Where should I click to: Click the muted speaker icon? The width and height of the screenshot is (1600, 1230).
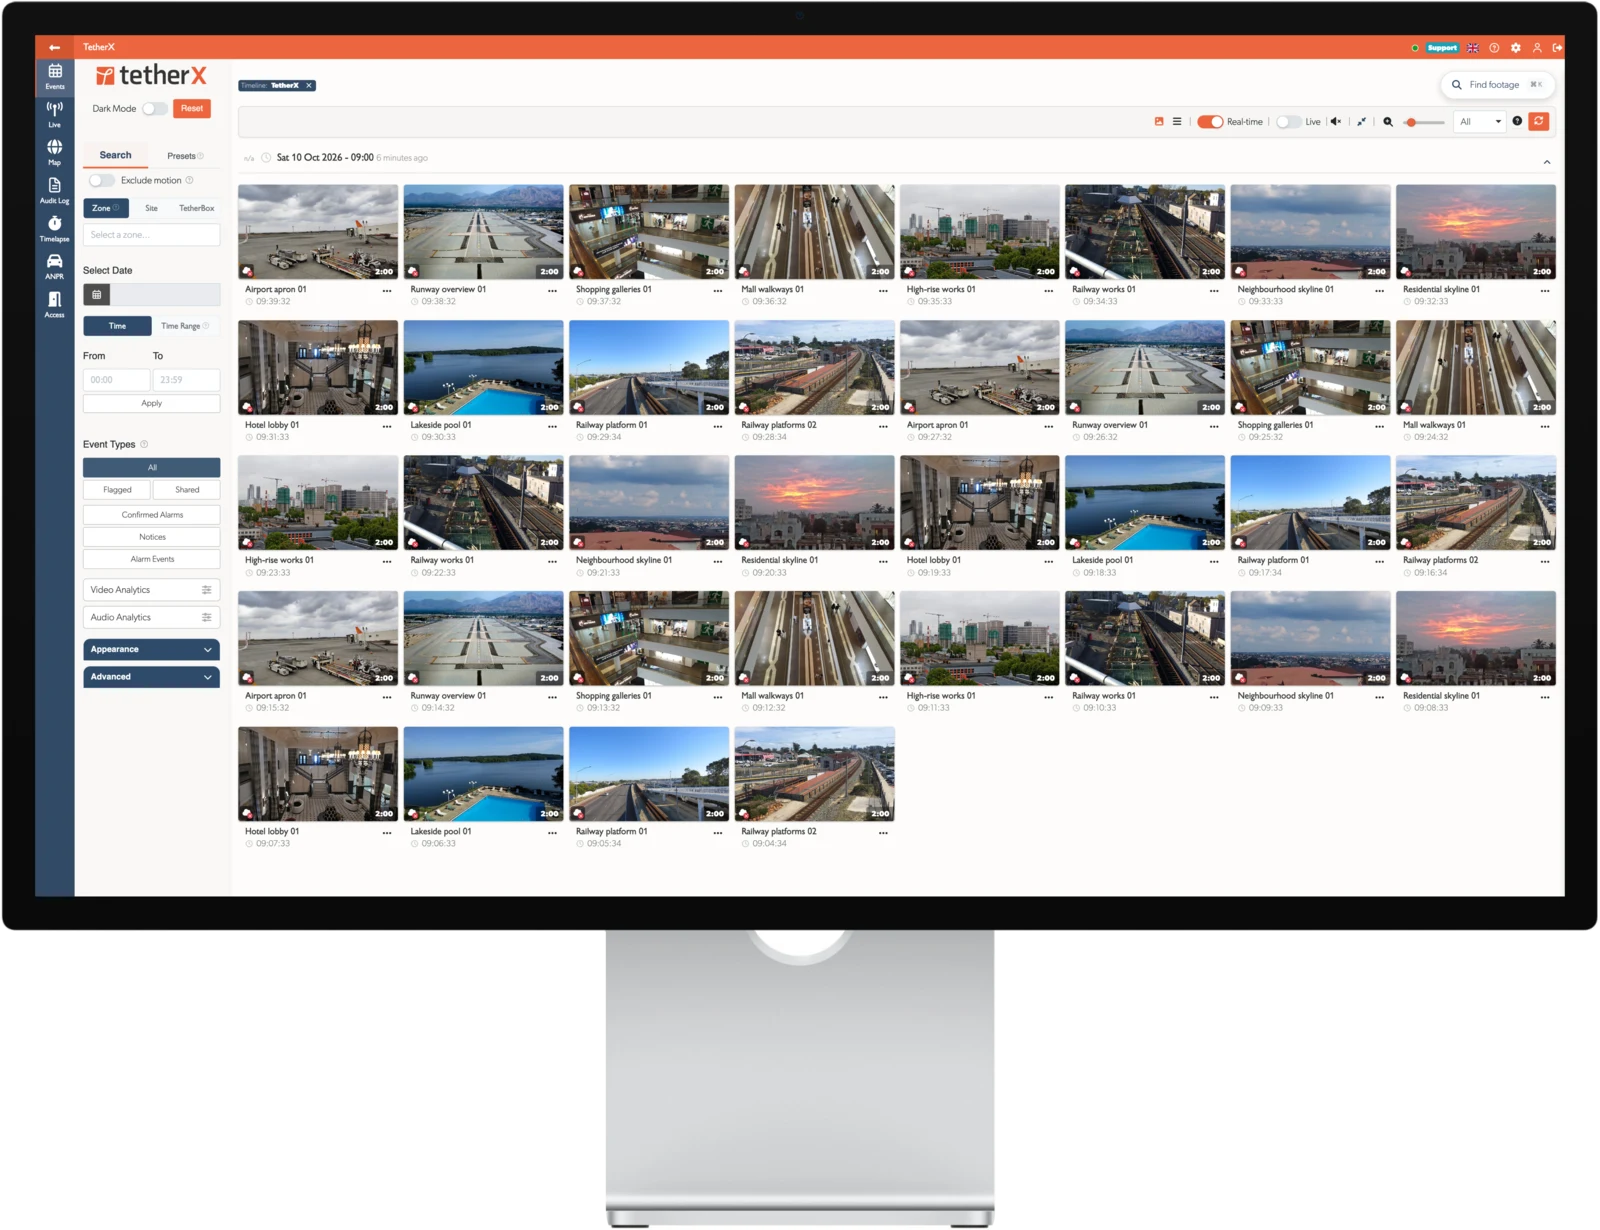click(x=1335, y=121)
